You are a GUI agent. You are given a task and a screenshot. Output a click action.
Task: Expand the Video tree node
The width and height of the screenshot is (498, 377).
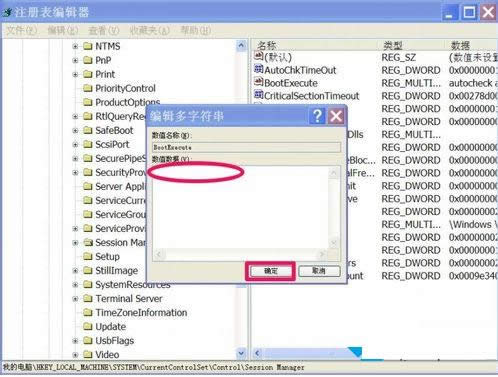click(x=75, y=355)
